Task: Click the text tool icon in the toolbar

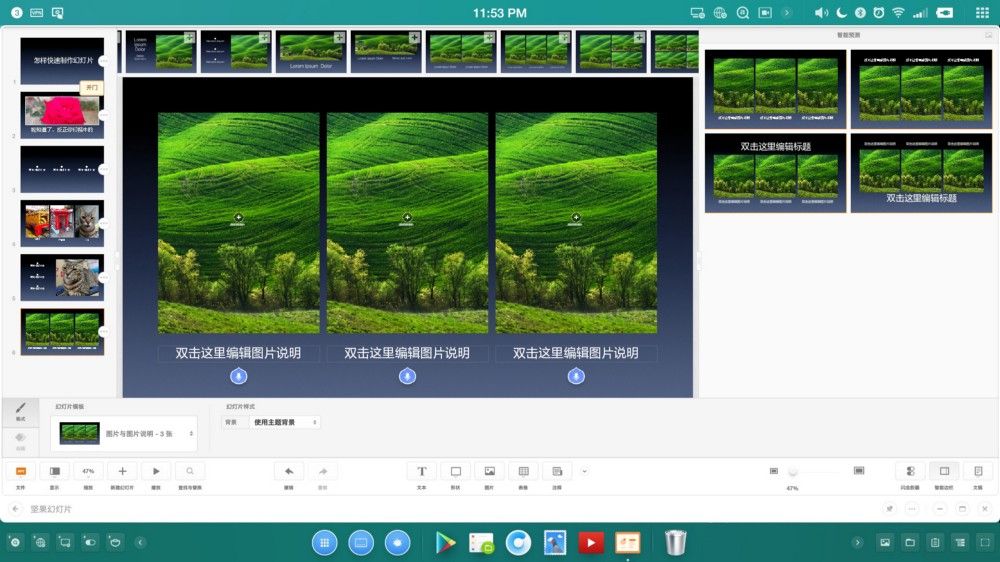Action: [421, 471]
